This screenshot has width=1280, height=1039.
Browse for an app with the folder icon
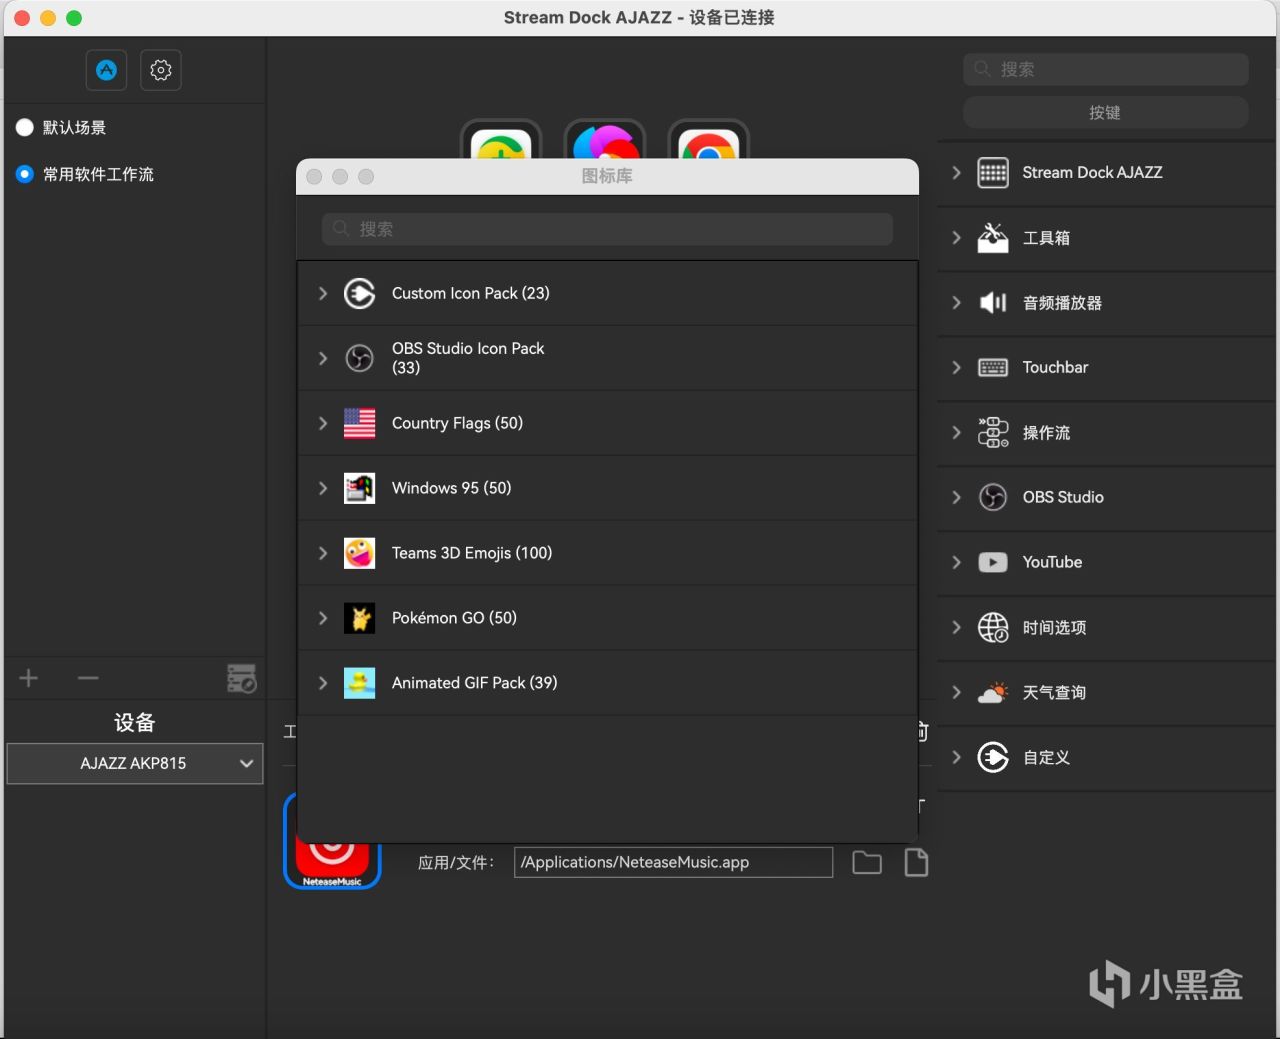(x=867, y=862)
